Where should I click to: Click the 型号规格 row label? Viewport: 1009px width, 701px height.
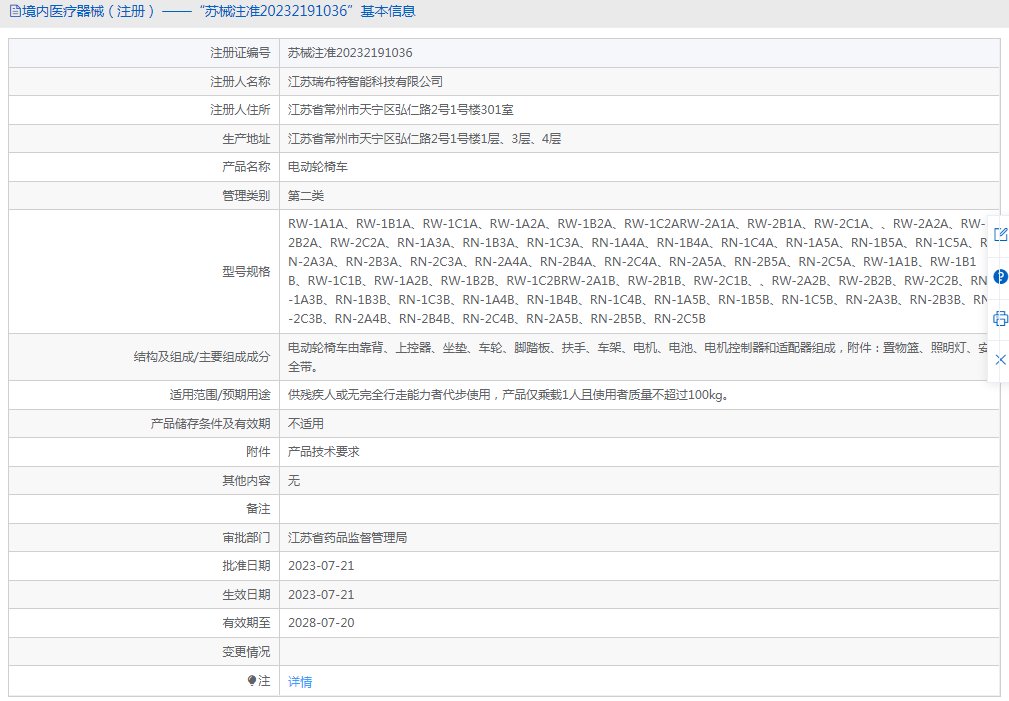(x=246, y=272)
